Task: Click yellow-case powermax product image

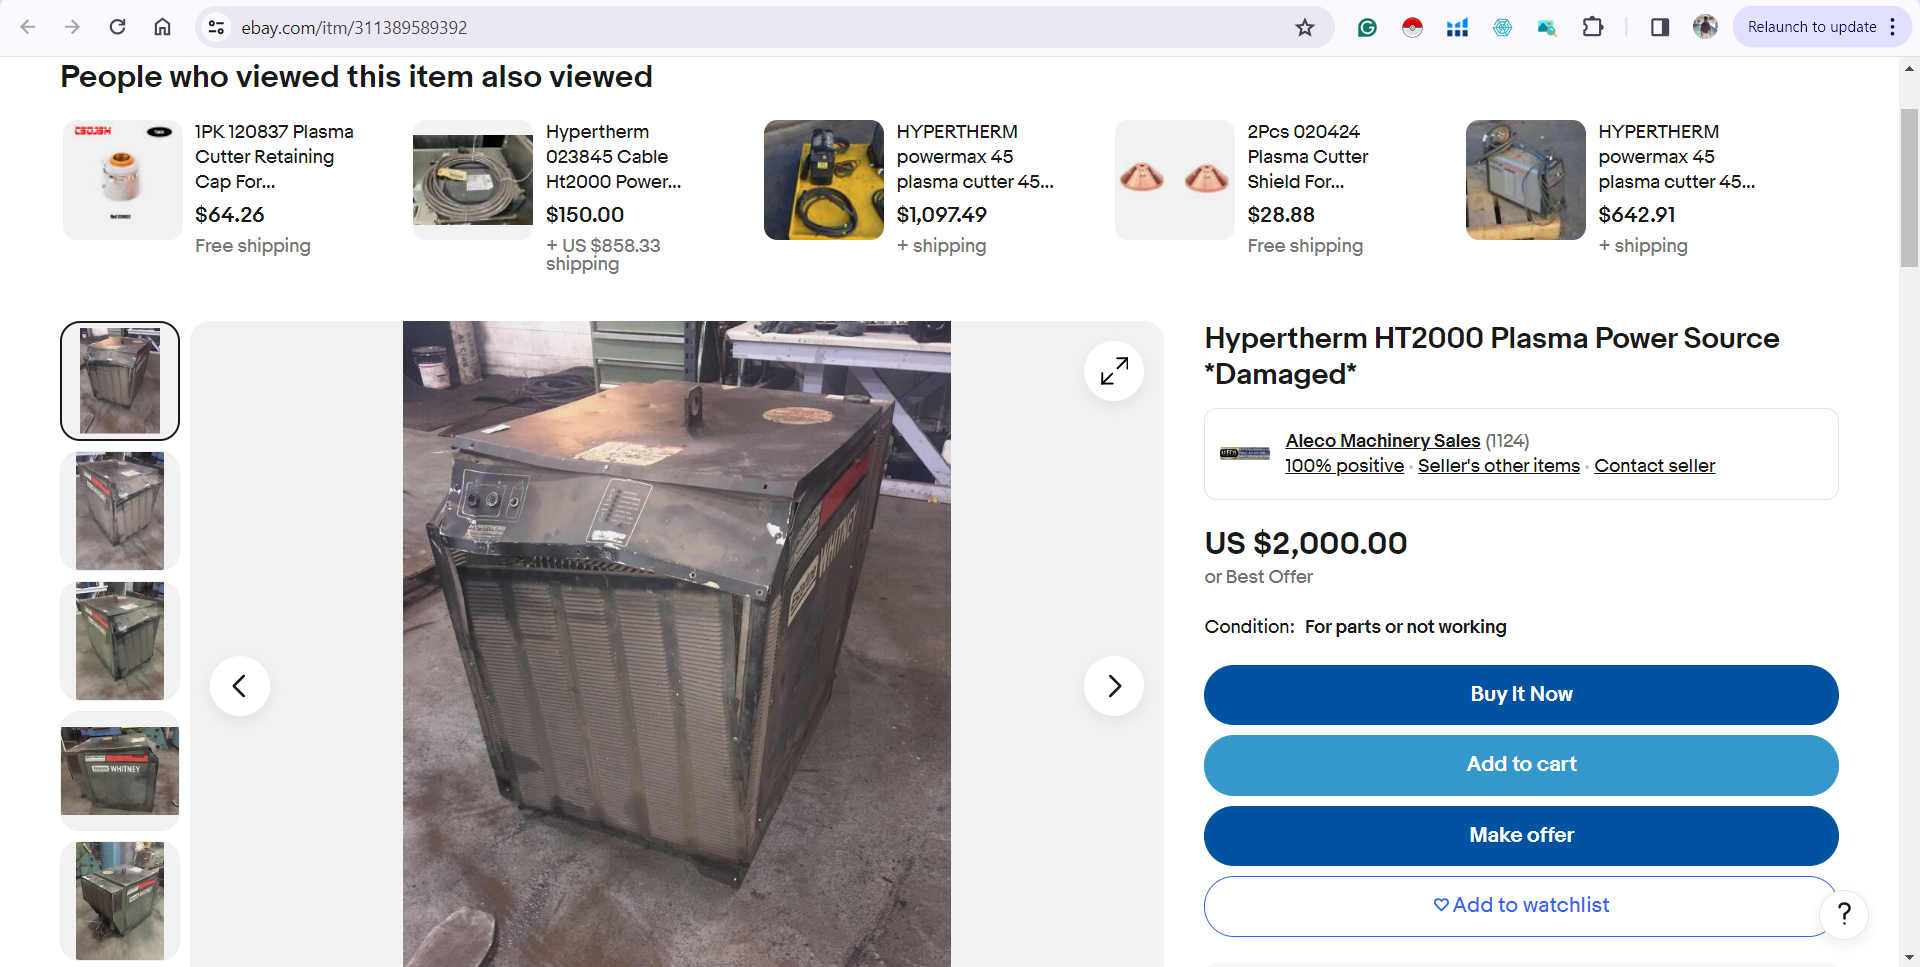Action: coord(824,180)
